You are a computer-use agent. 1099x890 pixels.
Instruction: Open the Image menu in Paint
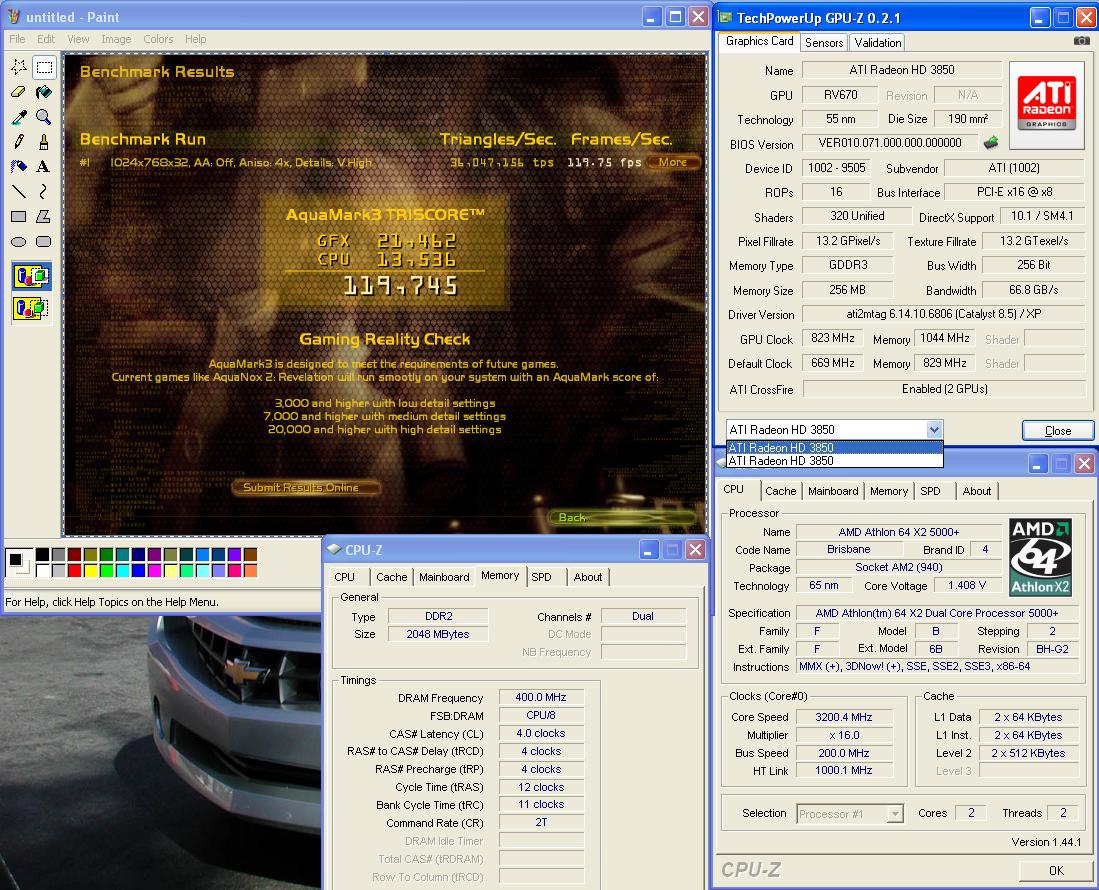116,39
